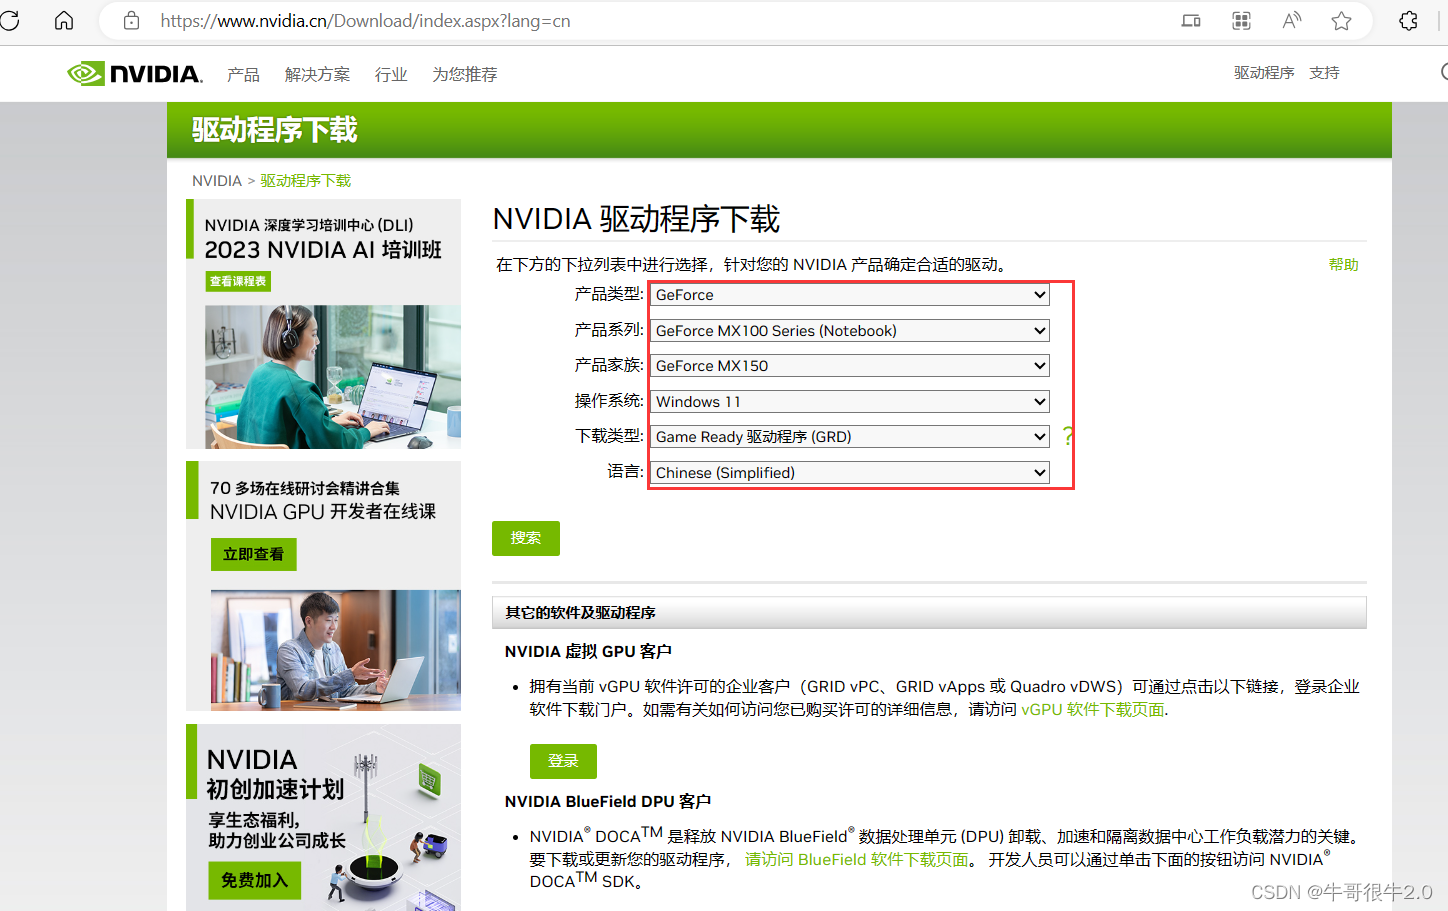Screen dimensions: 1448x911
Task: Open 操作系统 Windows 11 dropdown
Action: [850, 402]
